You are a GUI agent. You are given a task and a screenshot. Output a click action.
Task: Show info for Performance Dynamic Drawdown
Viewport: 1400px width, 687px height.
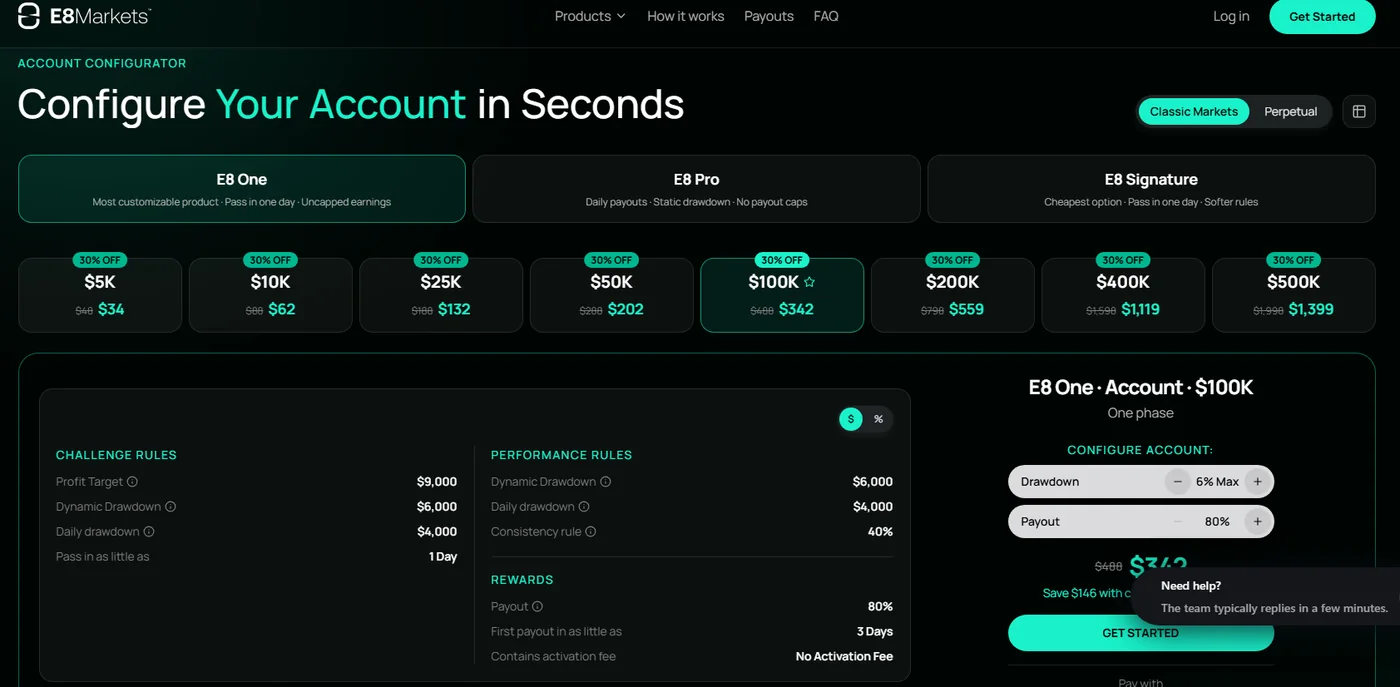(605, 482)
